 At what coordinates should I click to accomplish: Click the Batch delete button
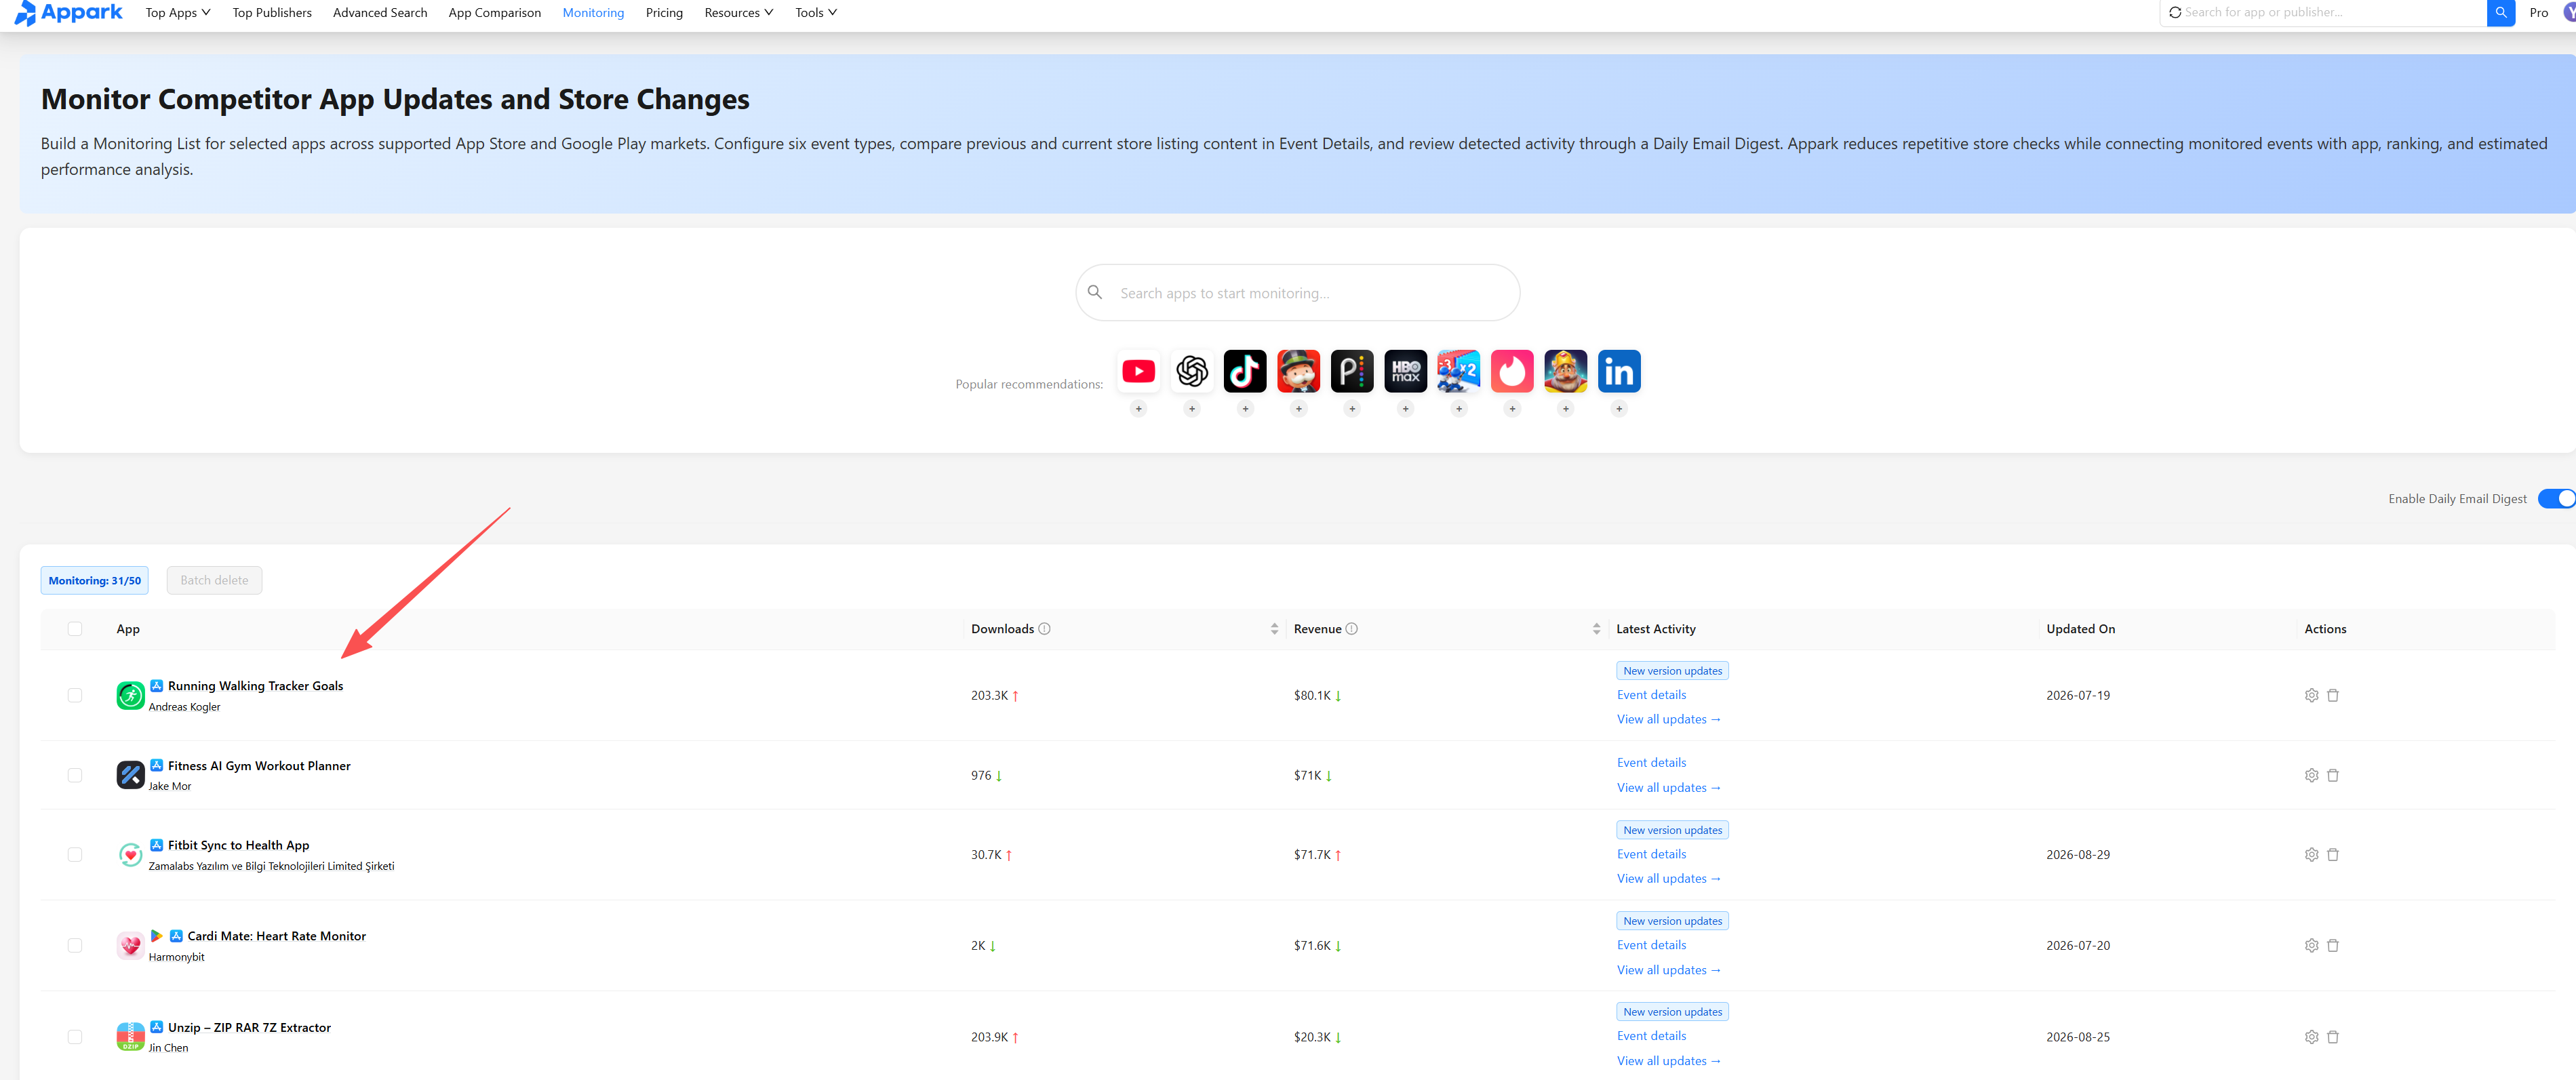214,580
